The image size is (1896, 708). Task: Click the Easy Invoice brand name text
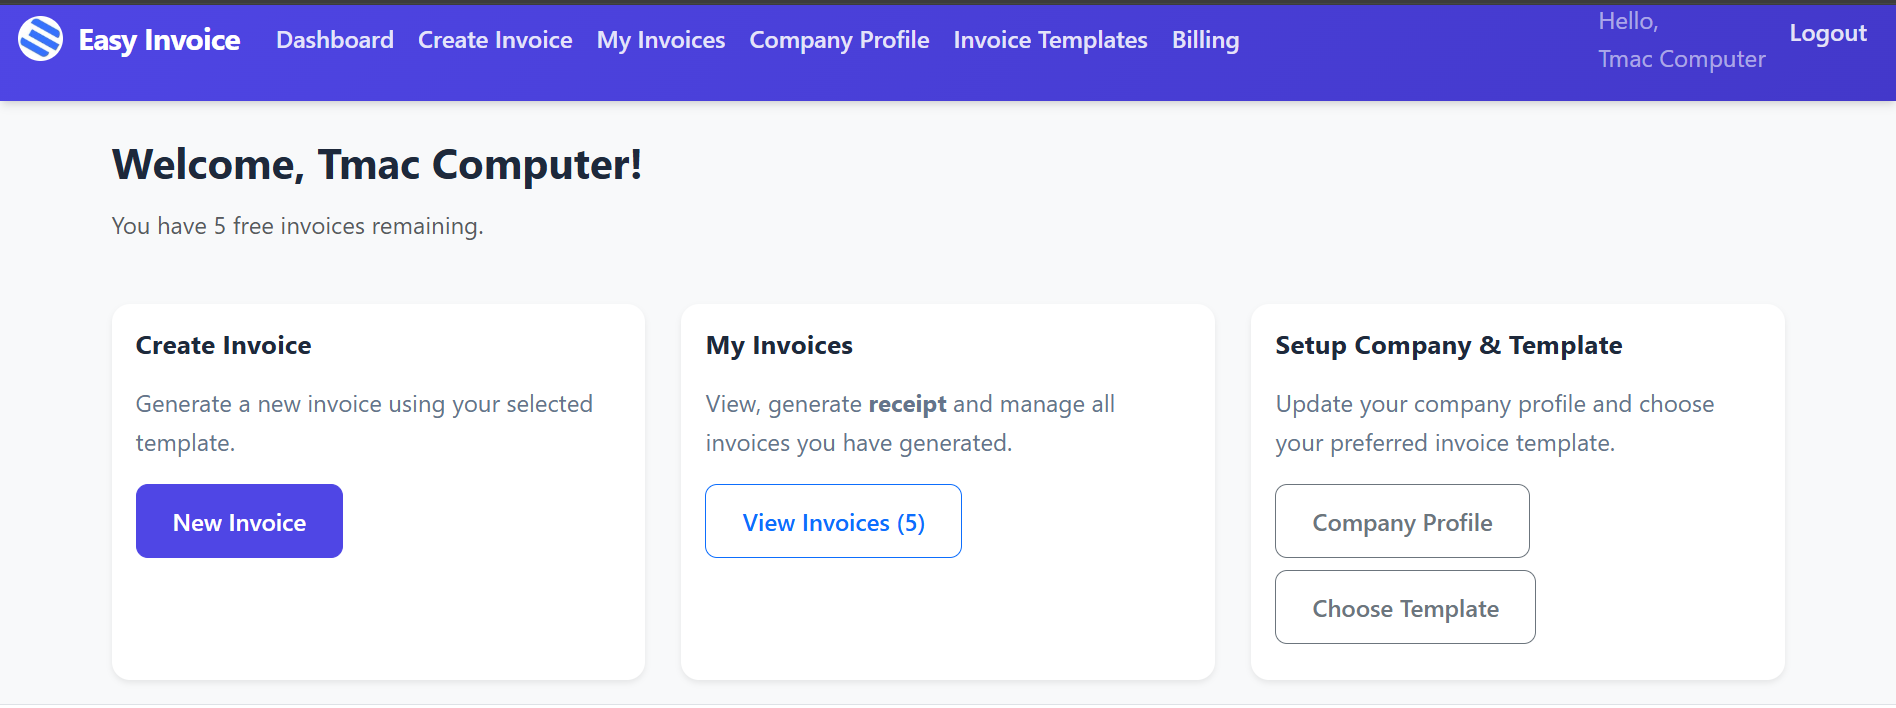pyautogui.click(x=160, y=39)
